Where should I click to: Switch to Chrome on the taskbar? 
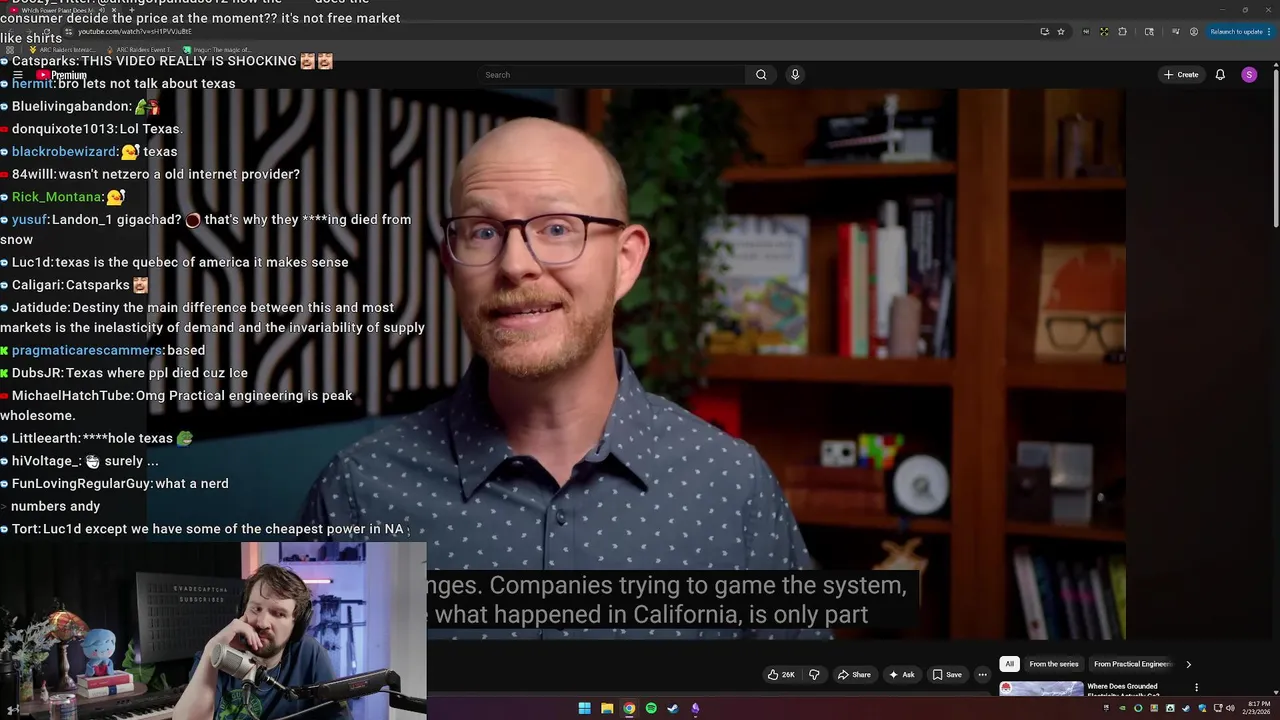click(x=629, y=708)
